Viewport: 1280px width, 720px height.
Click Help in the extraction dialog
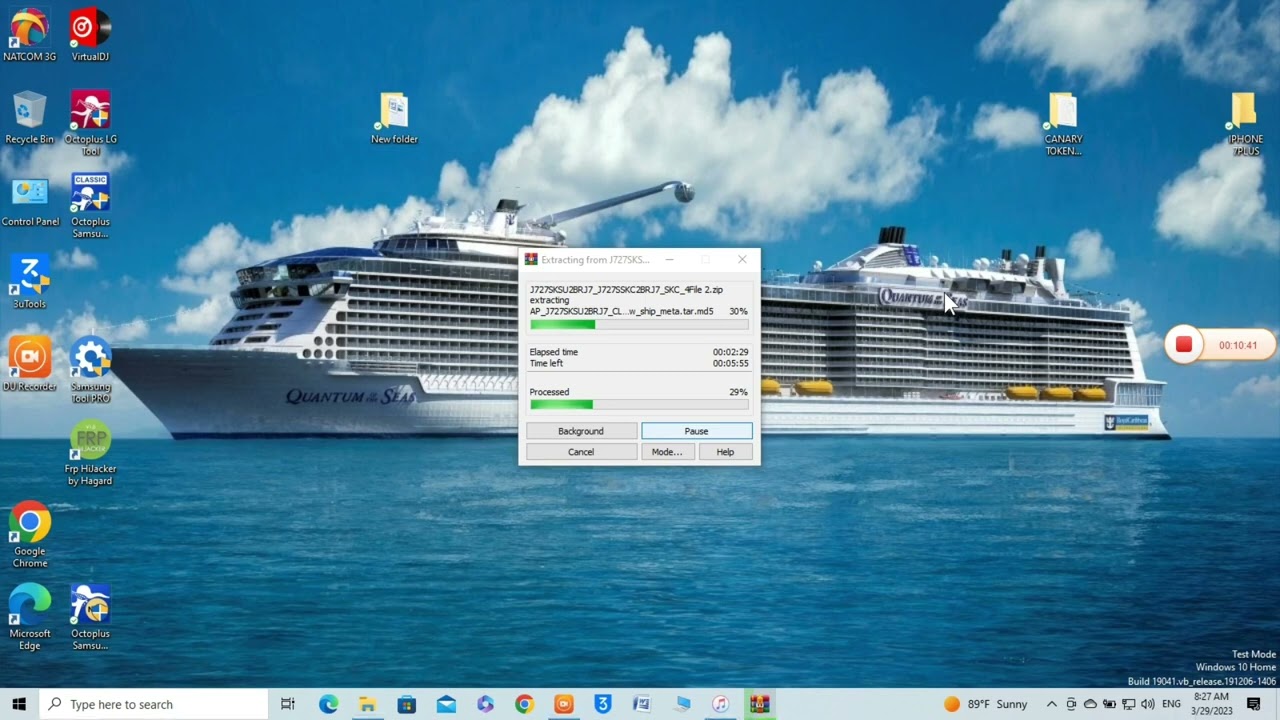point(725,452)
